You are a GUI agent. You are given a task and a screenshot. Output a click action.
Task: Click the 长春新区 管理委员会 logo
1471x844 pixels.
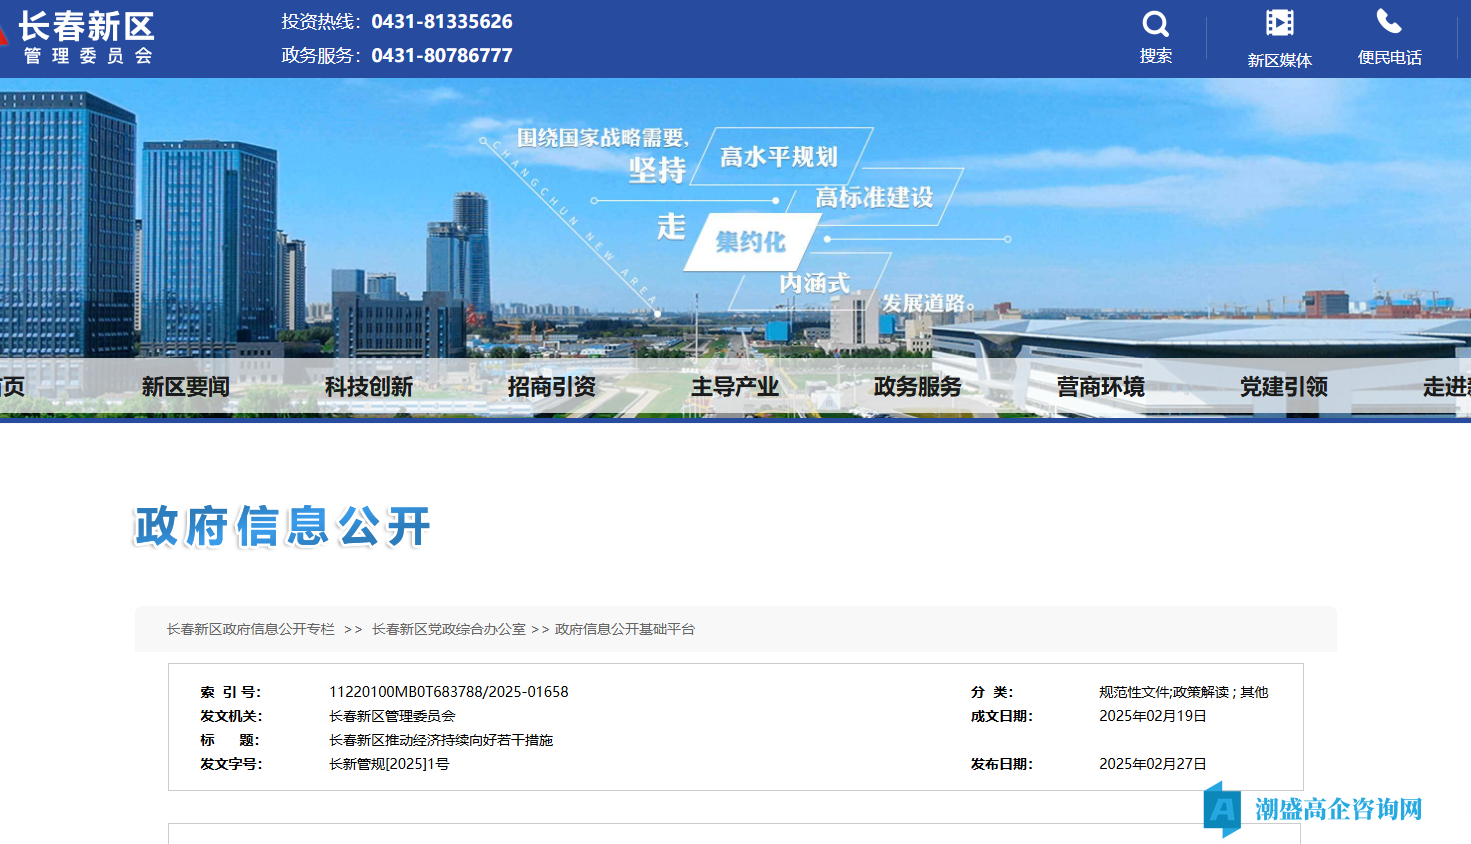click(x=86, y=38)
